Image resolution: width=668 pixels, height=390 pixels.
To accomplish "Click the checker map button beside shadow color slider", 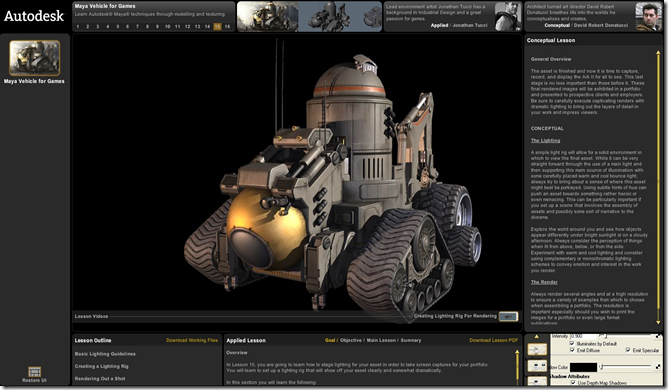I will point(658,367).
